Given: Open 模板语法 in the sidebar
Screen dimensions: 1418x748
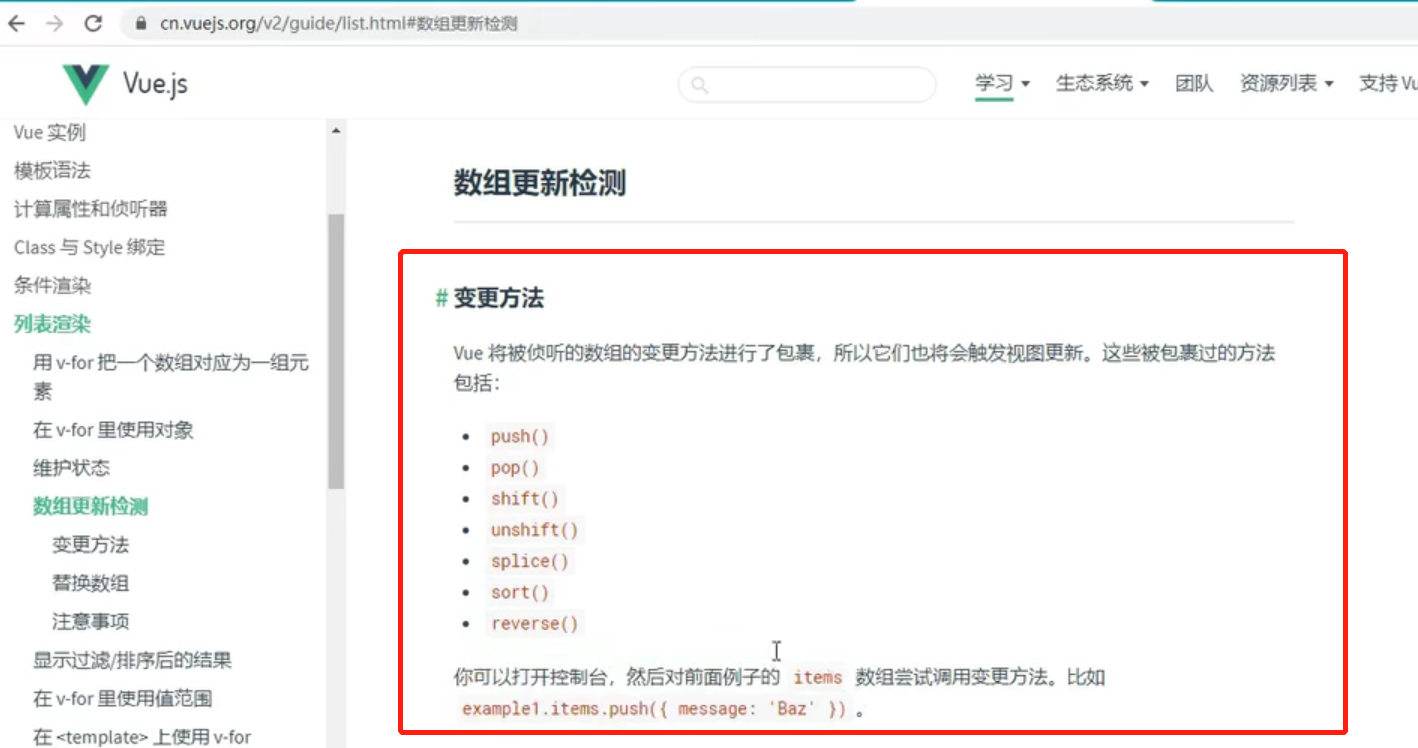Looking at the screenshot, I should point(52,171).
